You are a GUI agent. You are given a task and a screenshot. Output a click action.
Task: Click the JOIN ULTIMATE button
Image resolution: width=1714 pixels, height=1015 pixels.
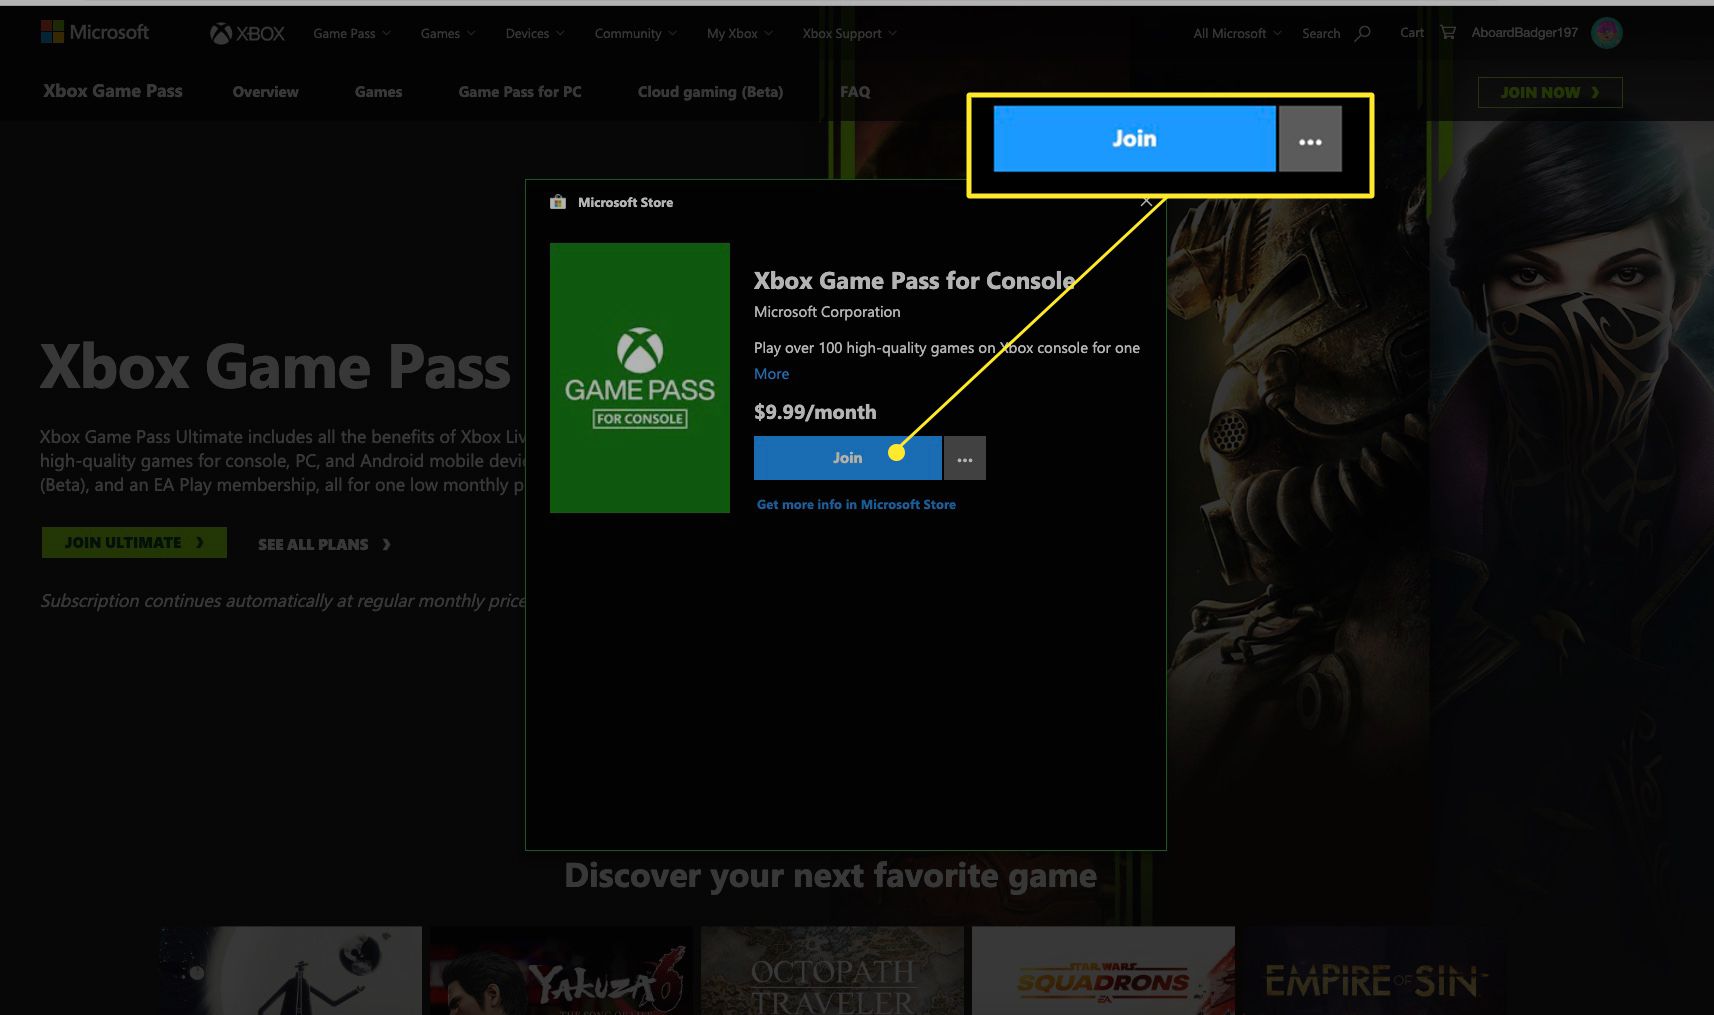pyautogui.click(x=134, y=543)
